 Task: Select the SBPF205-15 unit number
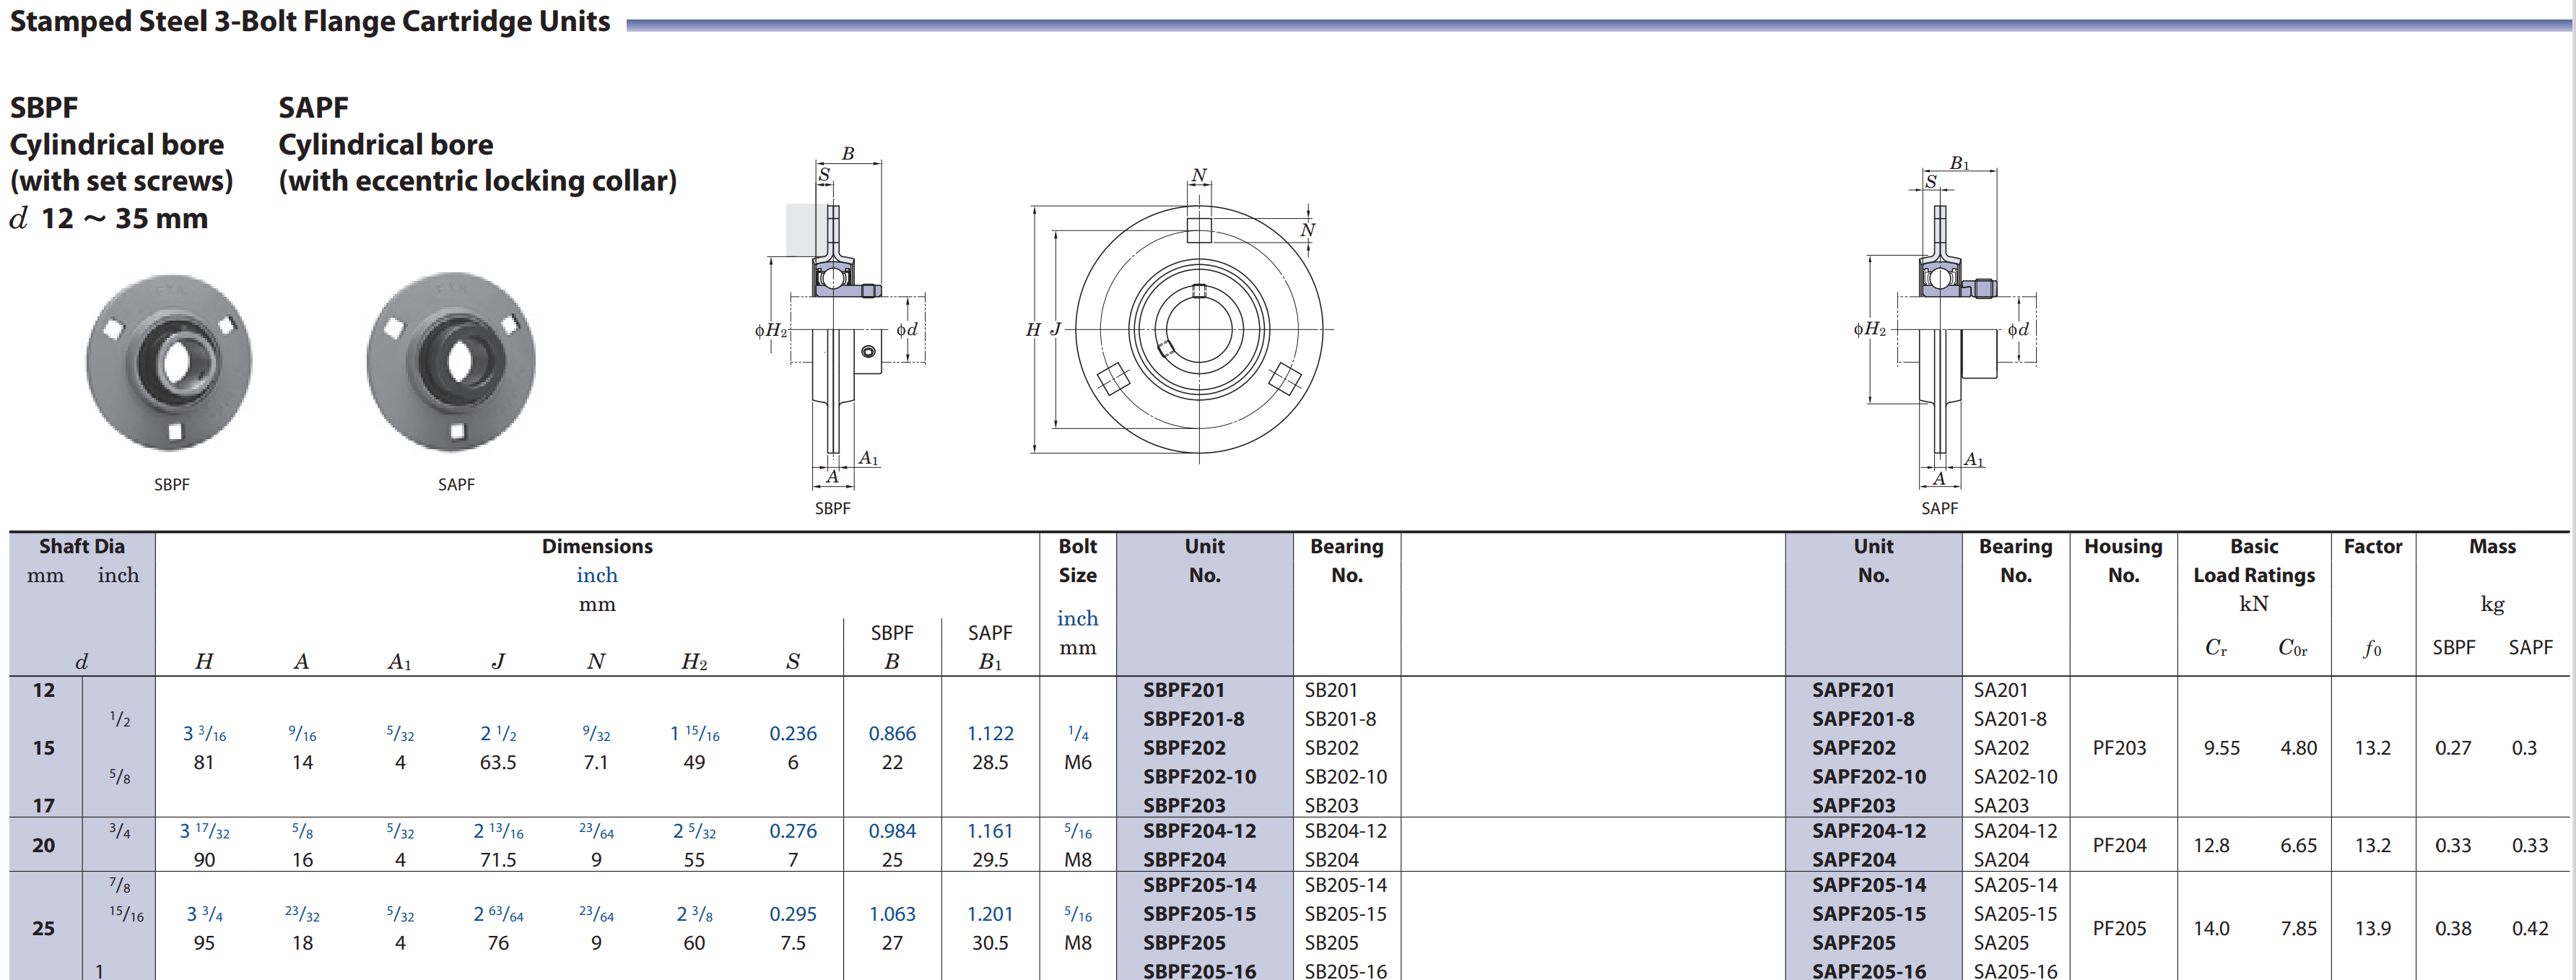1199,914
